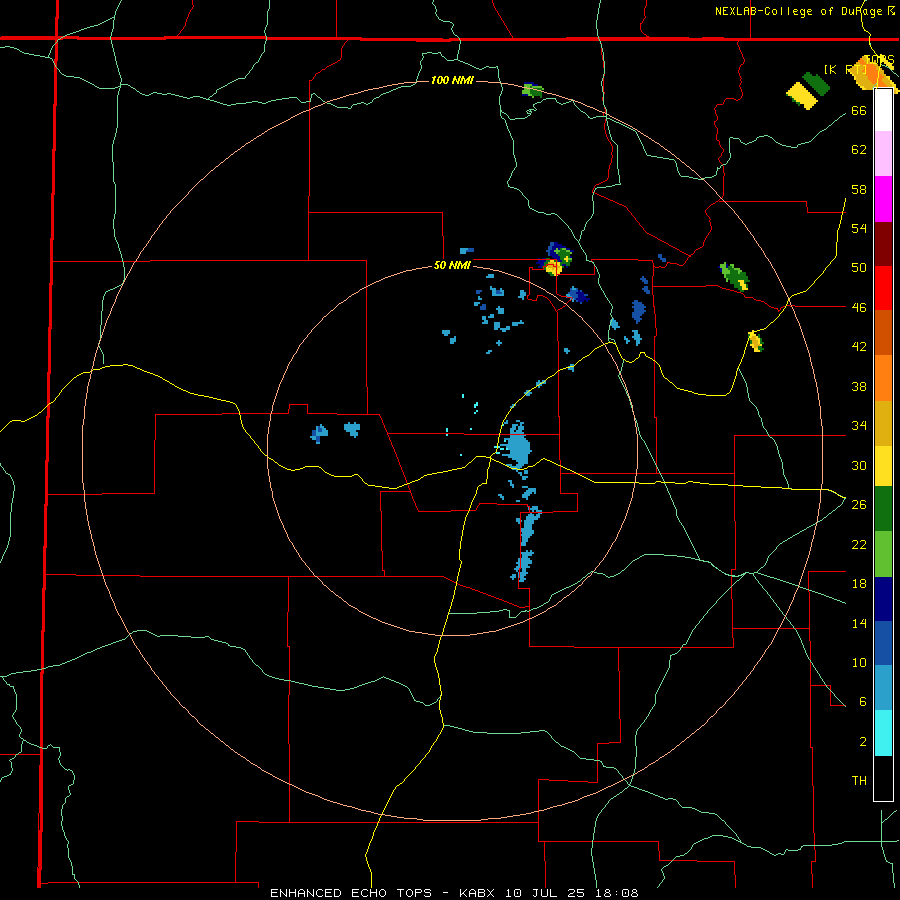This screenshot has height=900, width=900.
Task: Click the dark orange color scale swatch
Action: (883, 332)
